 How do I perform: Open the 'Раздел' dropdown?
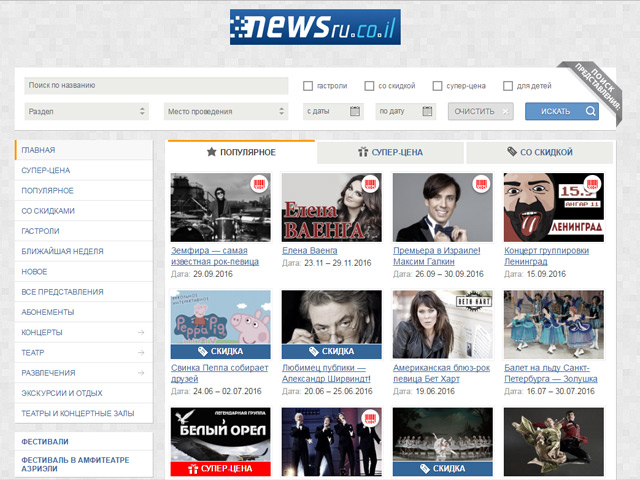click(87, 111)
